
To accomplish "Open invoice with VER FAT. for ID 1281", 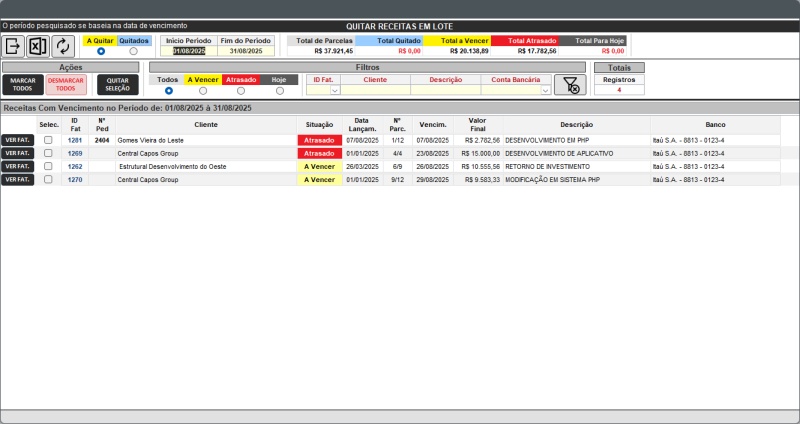I will click(18, 141).
